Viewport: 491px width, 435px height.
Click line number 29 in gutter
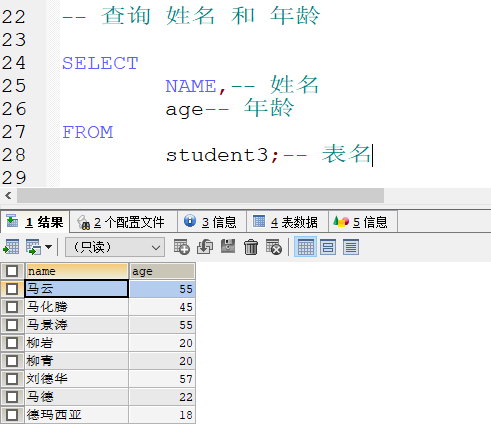point(14,178)
